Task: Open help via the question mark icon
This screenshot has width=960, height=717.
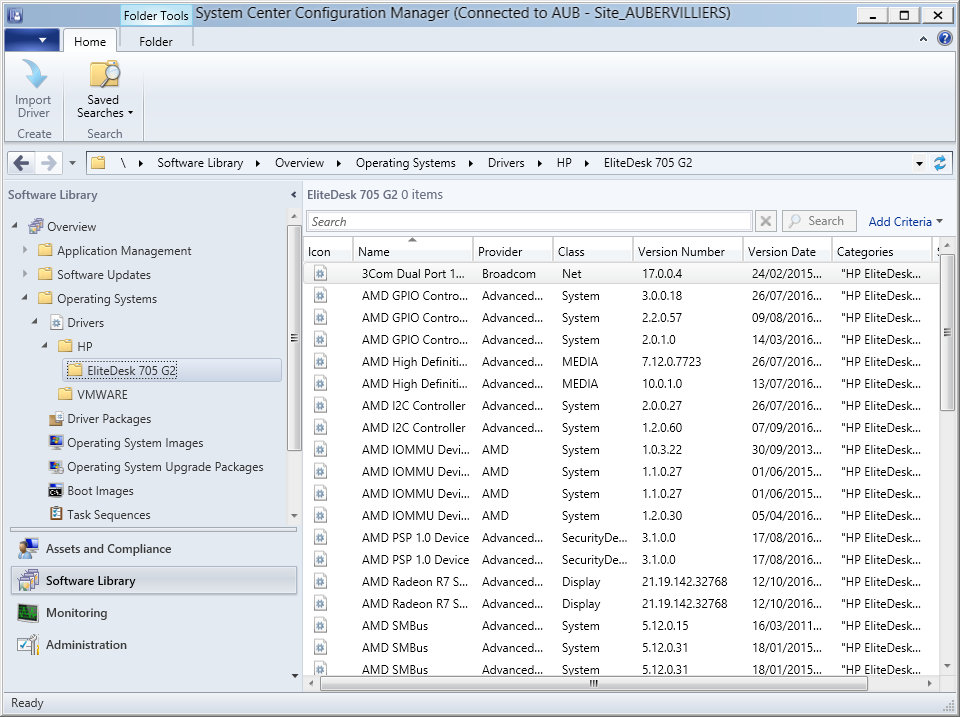Action: pos(945,39)
